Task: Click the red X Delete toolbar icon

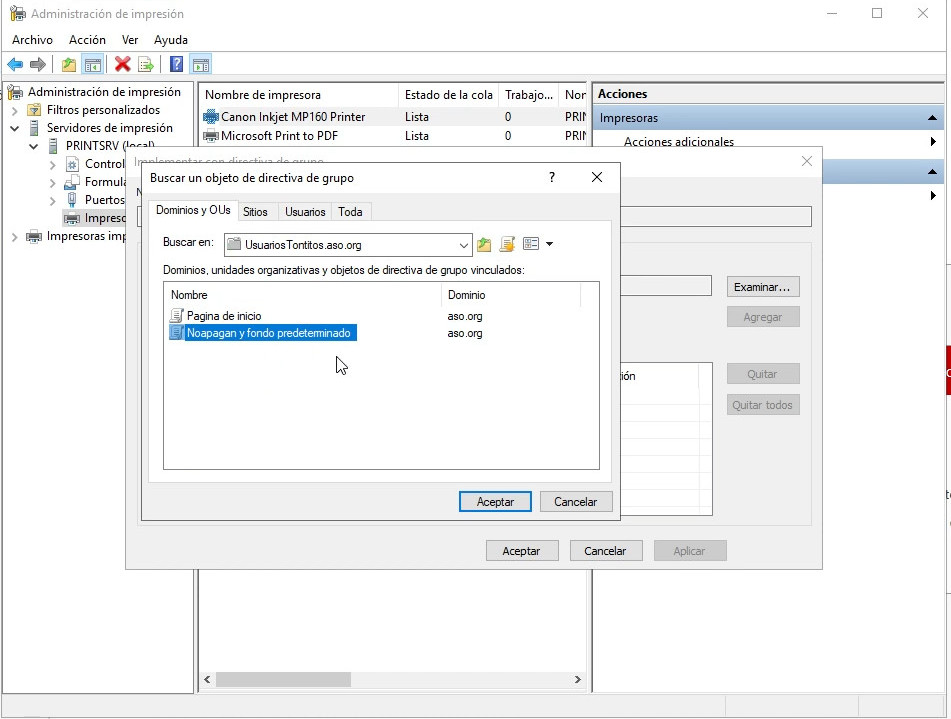Action: coord(122,65)
